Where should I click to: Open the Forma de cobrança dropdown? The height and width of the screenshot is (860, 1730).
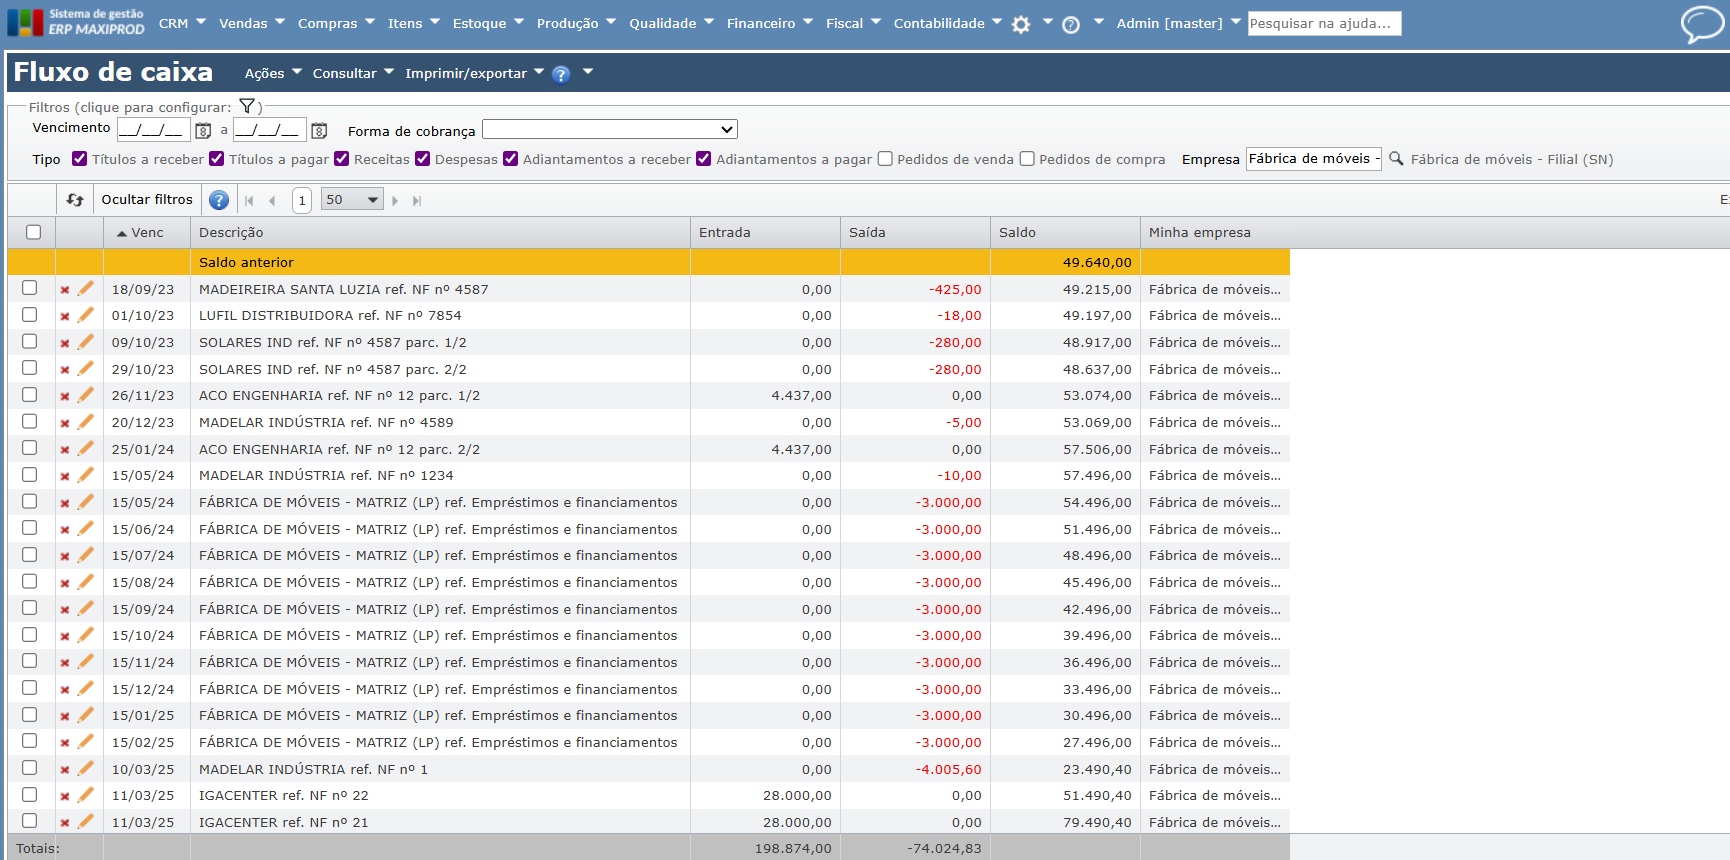pos(610,130)
